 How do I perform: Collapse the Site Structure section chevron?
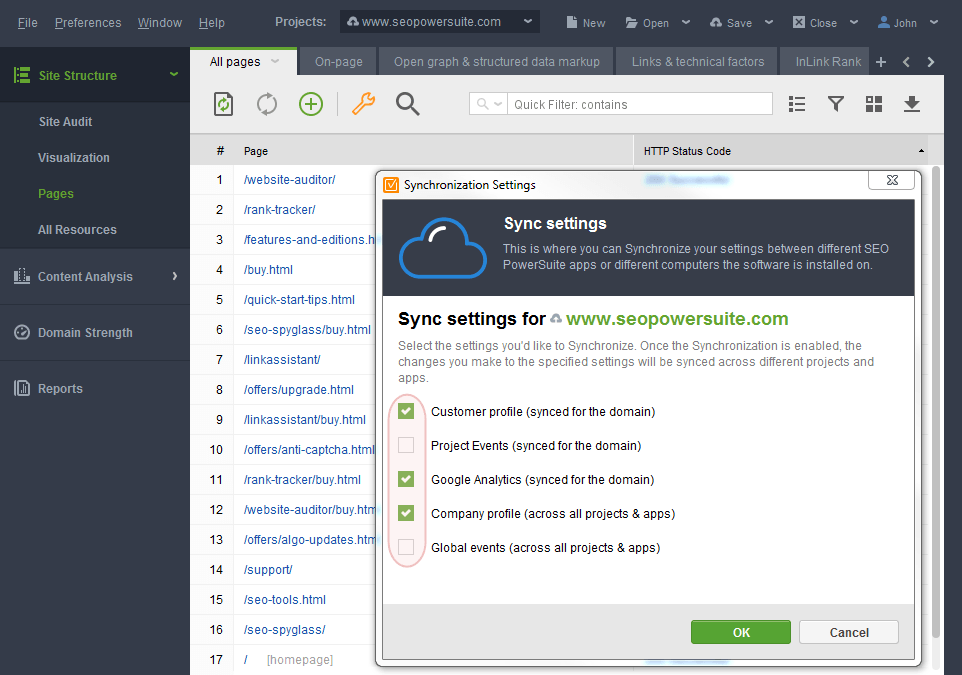coord(174,75)
